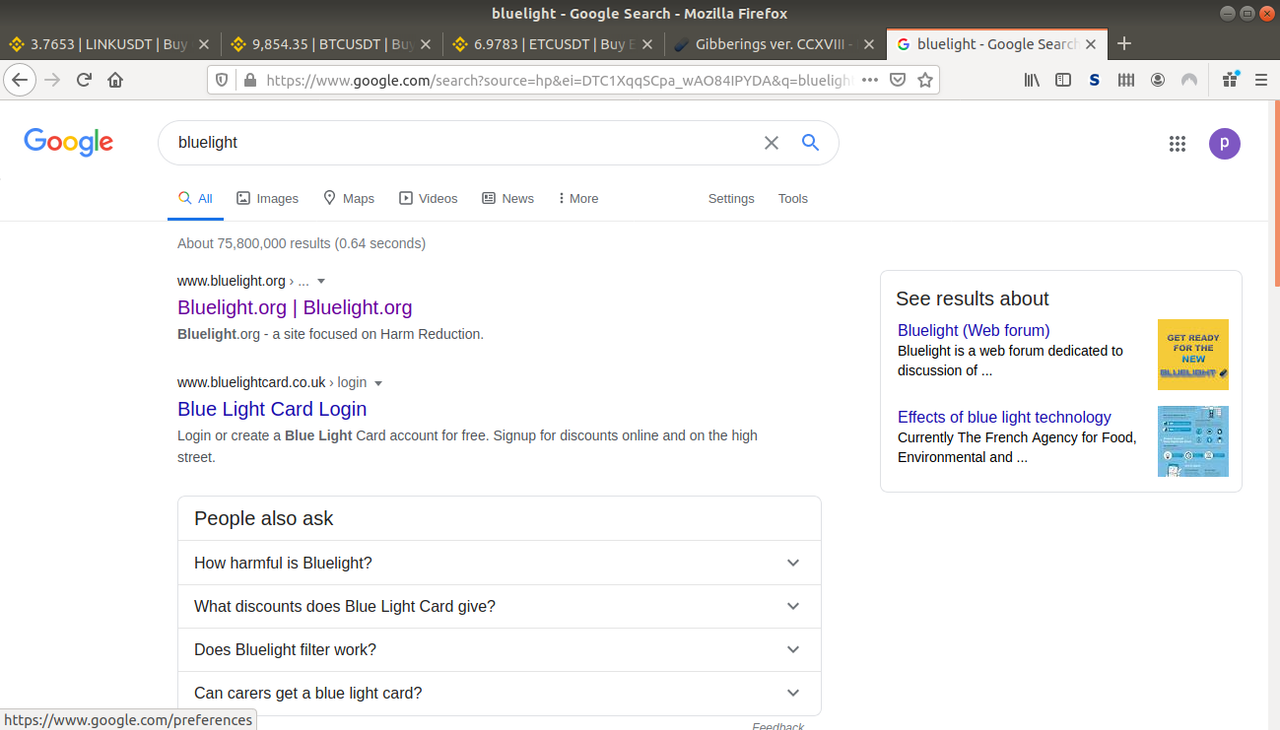Open the Firefox hamburger menu
Screen dimensions: 1280x730
tap(1261, 80)
